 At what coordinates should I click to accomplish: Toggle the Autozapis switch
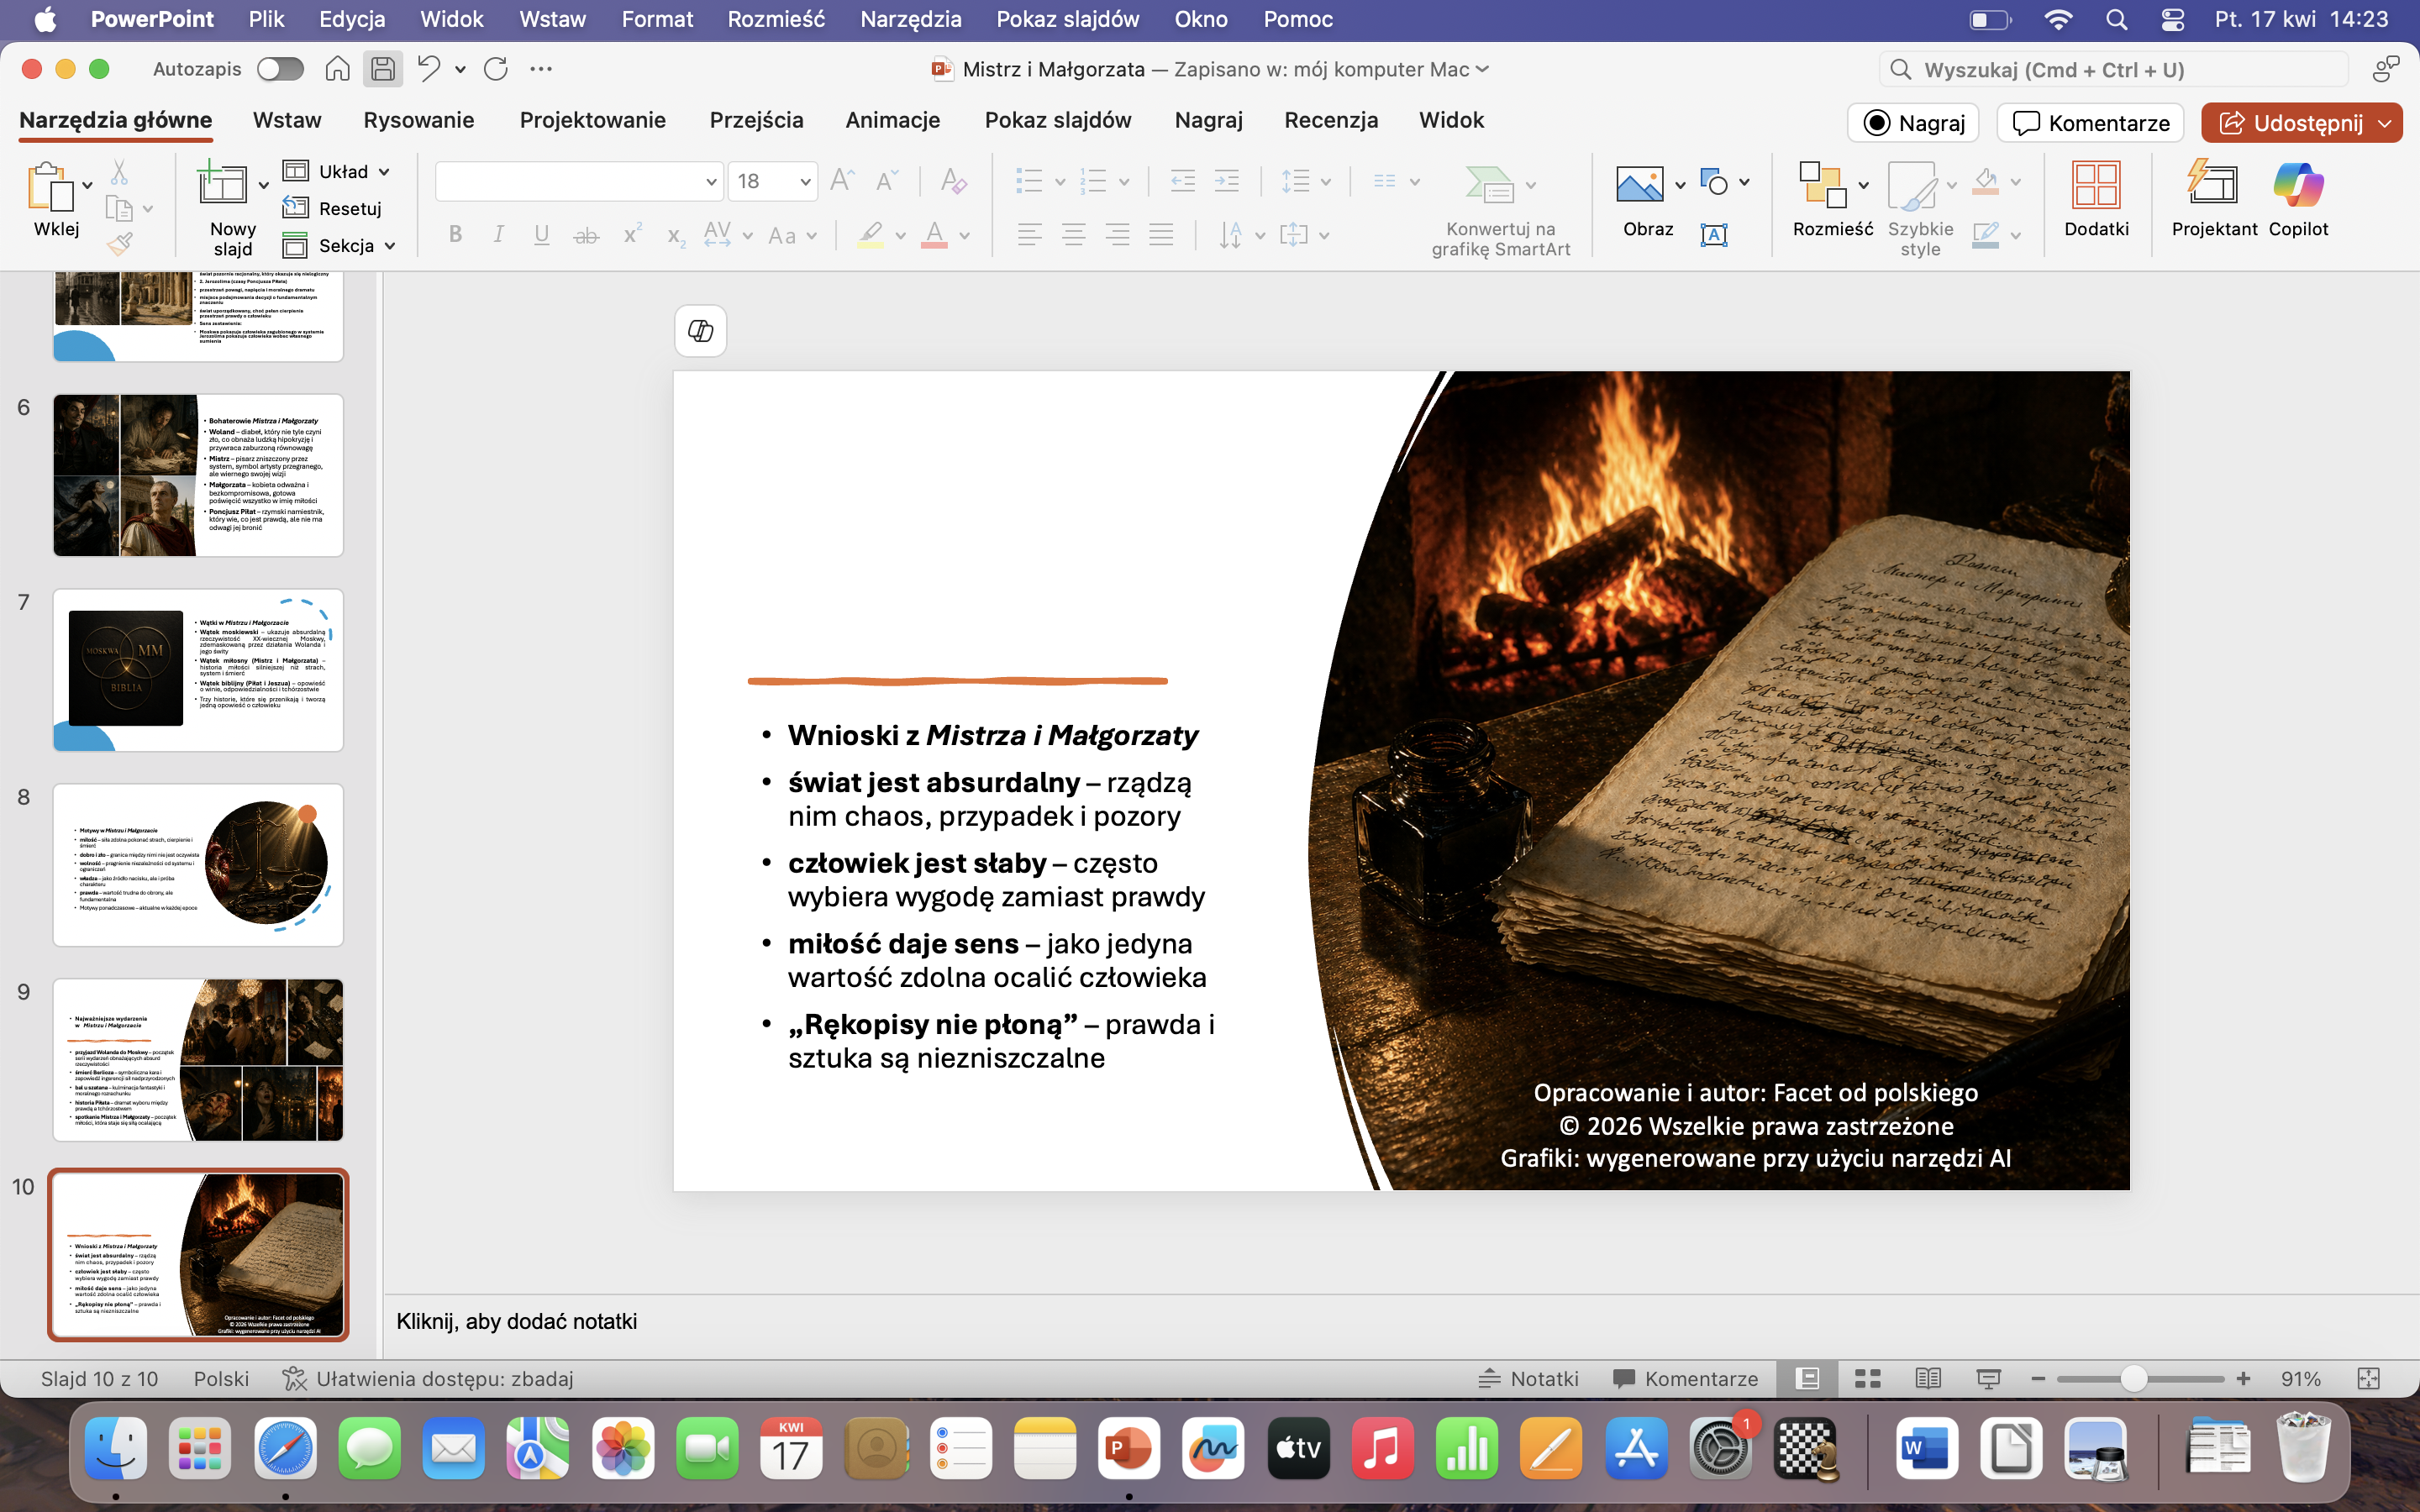[280, 69]
